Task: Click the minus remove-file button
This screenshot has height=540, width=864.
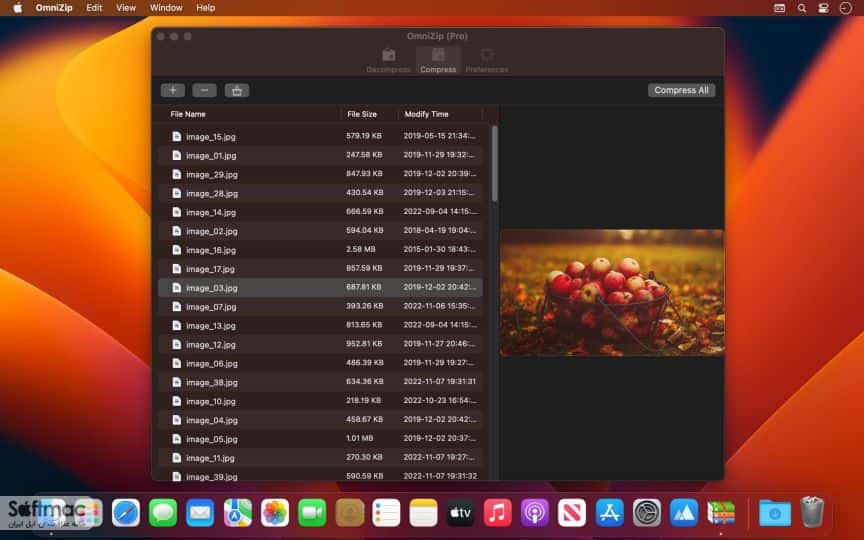Action: pyautogui.click(x=204, y=90)
